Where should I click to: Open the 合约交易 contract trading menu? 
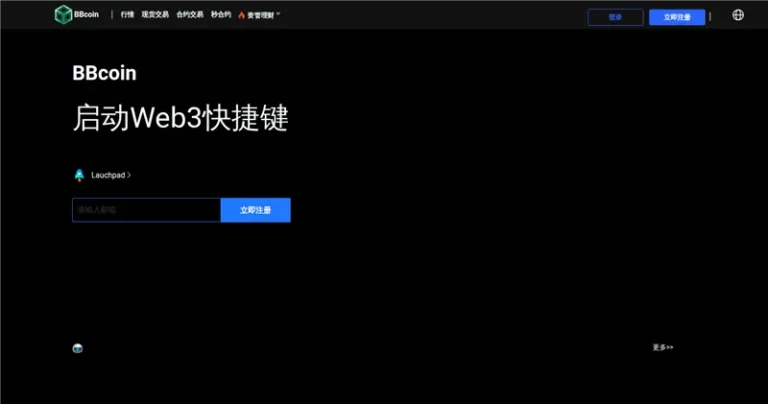[190, 15]
